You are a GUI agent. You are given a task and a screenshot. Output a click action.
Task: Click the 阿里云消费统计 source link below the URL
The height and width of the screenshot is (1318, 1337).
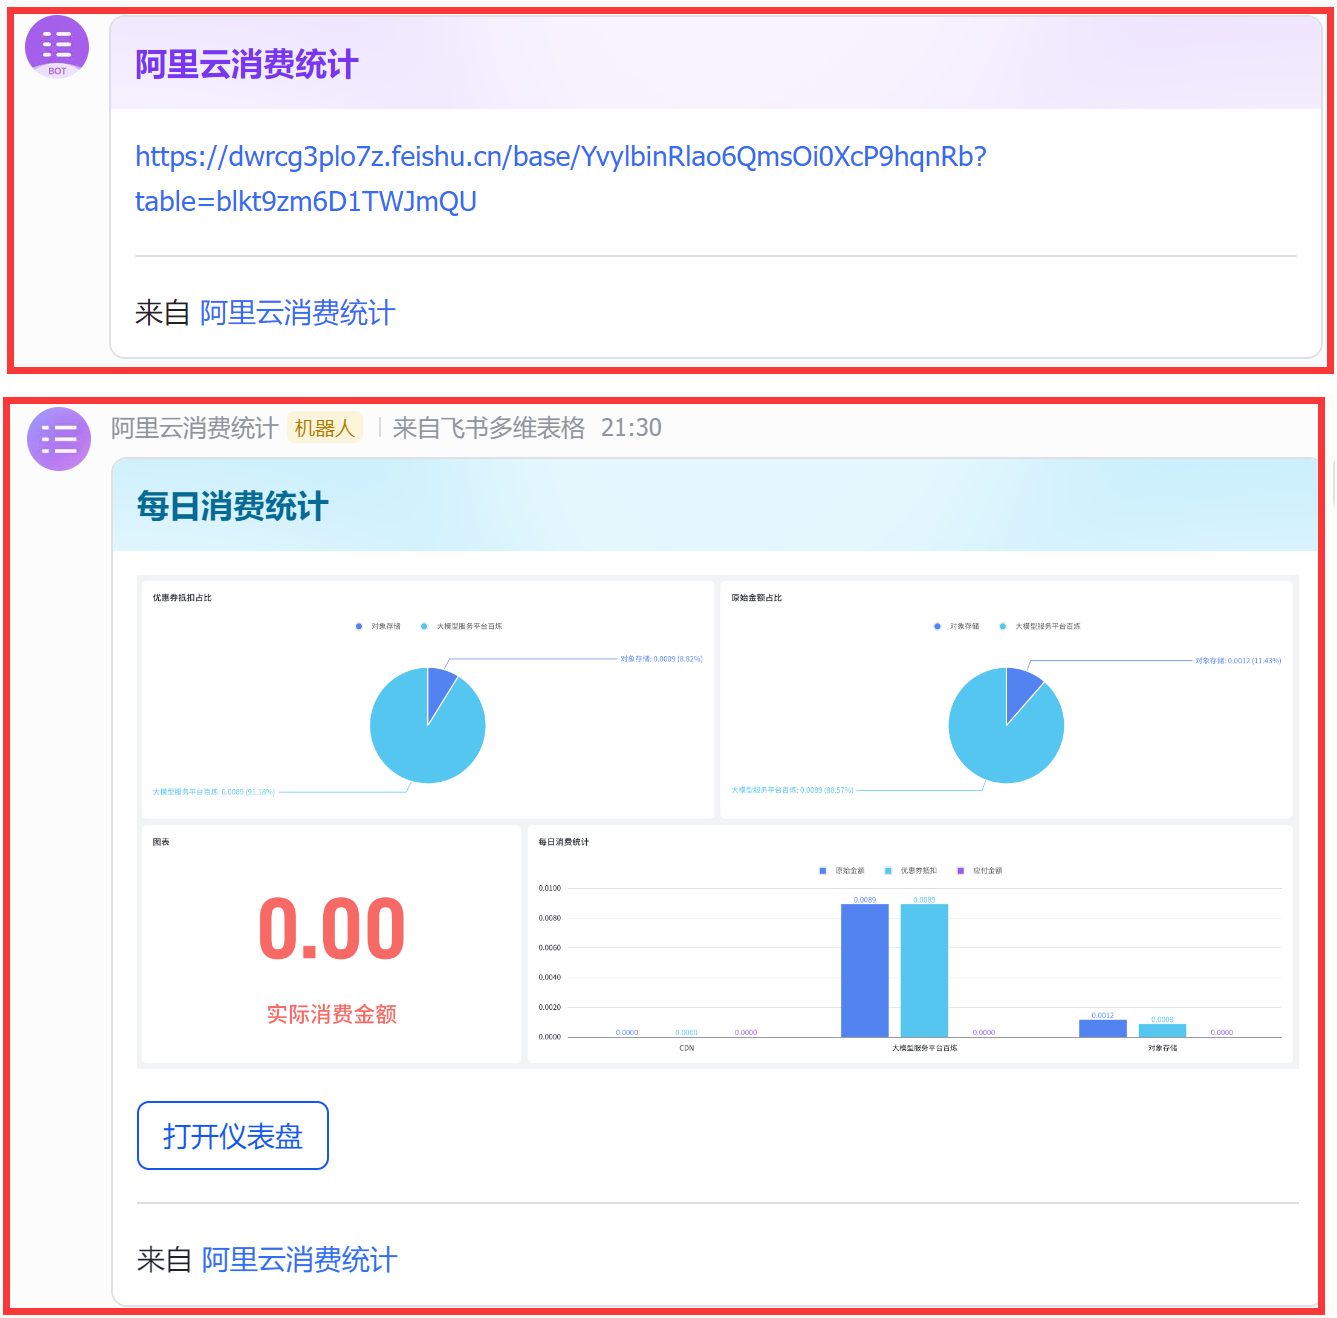[x=298, y=313]
